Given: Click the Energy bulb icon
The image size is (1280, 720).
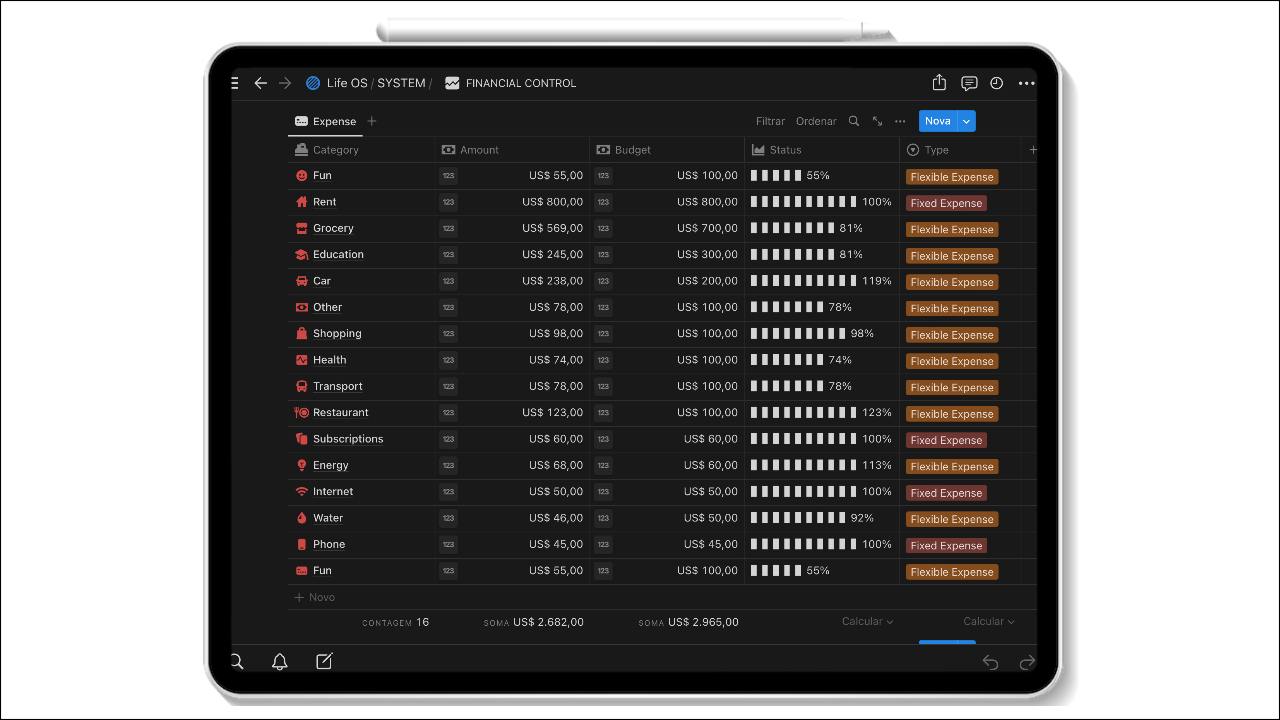Looking at the screenshot, I should (x=302, y=465).
